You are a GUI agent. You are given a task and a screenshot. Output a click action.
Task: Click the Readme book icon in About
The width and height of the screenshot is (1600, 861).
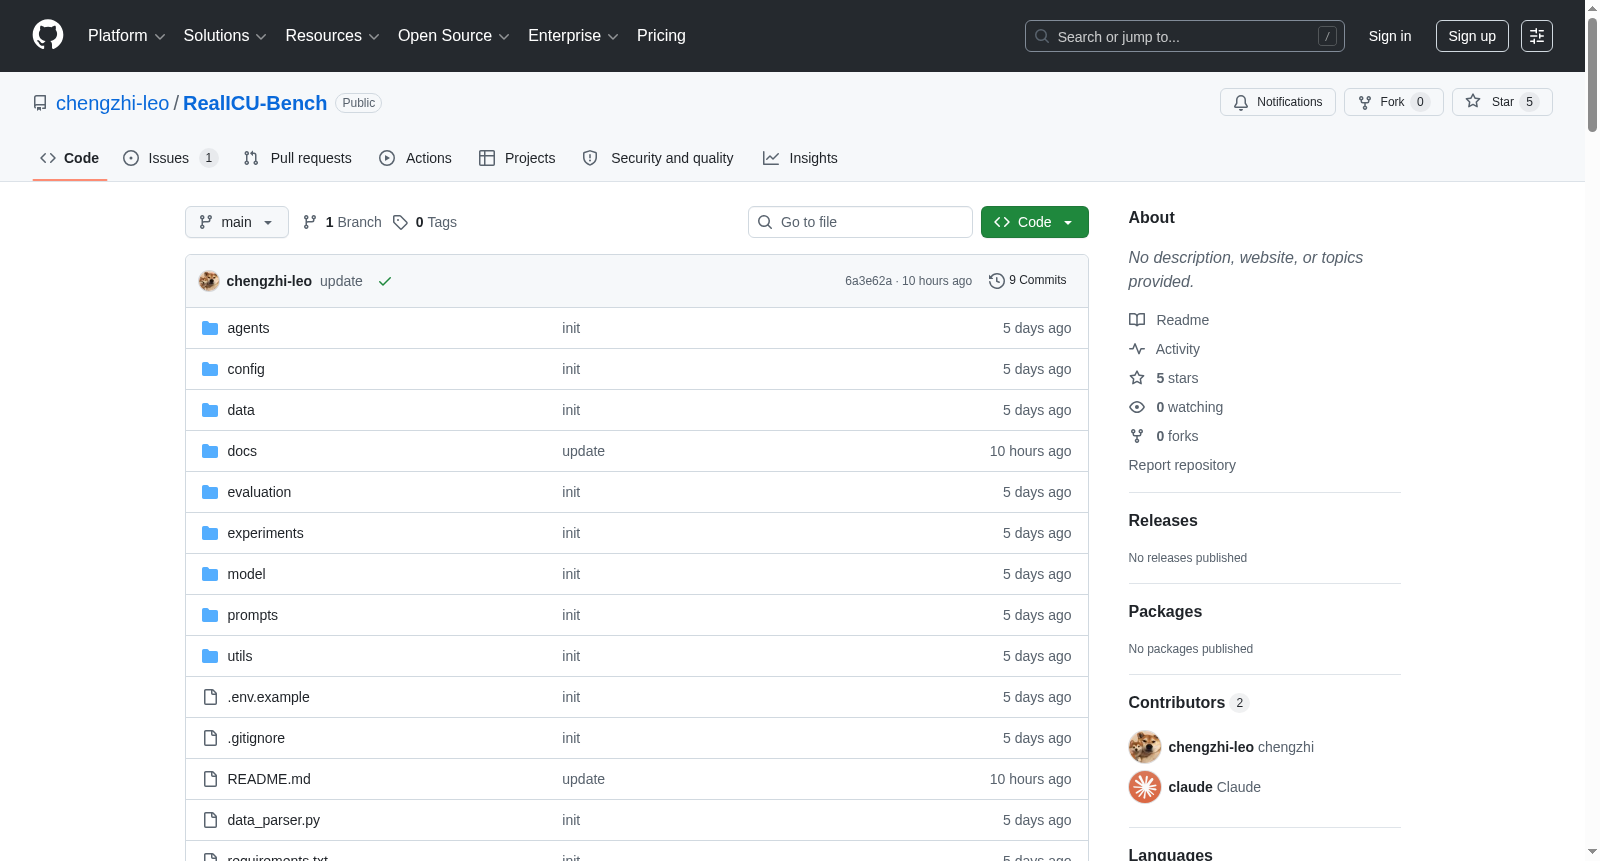(1137, 320)
